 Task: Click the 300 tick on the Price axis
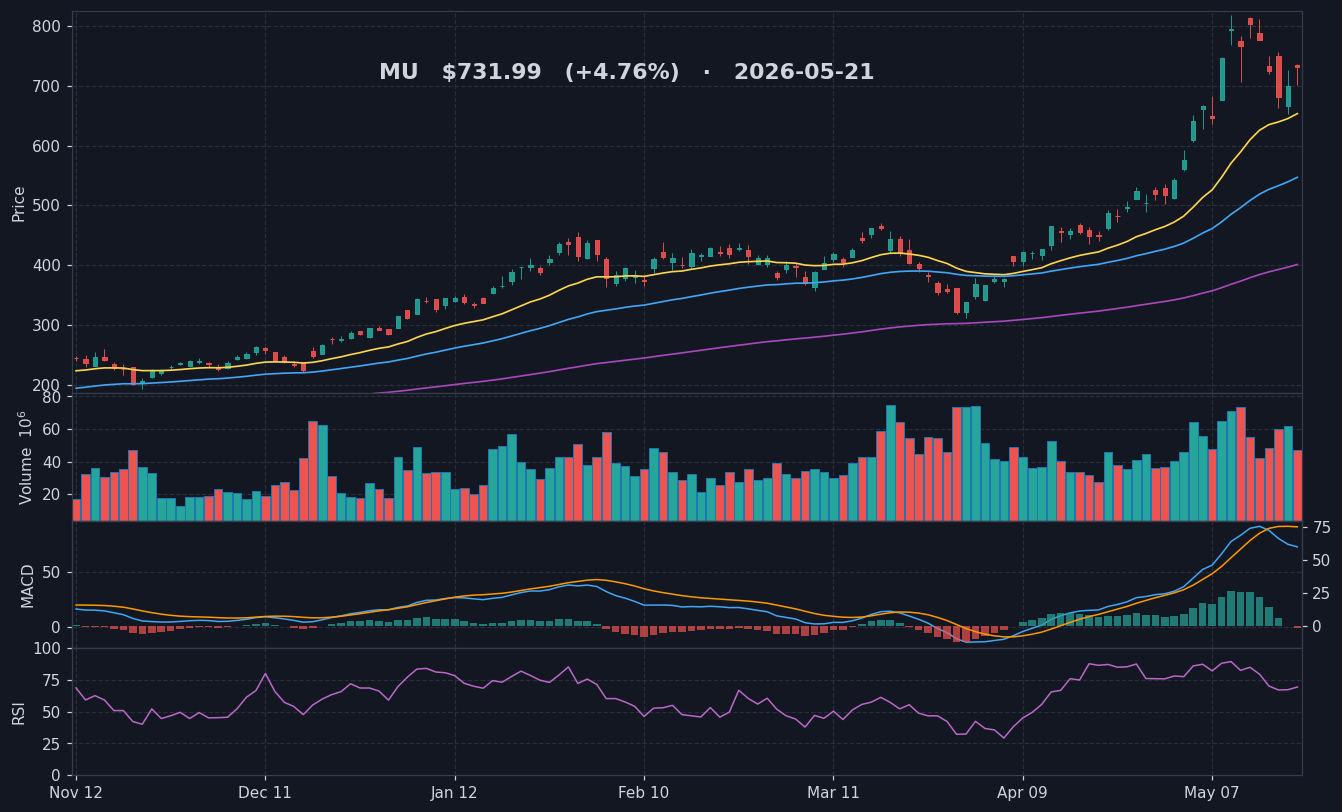(x=46, y=326)
